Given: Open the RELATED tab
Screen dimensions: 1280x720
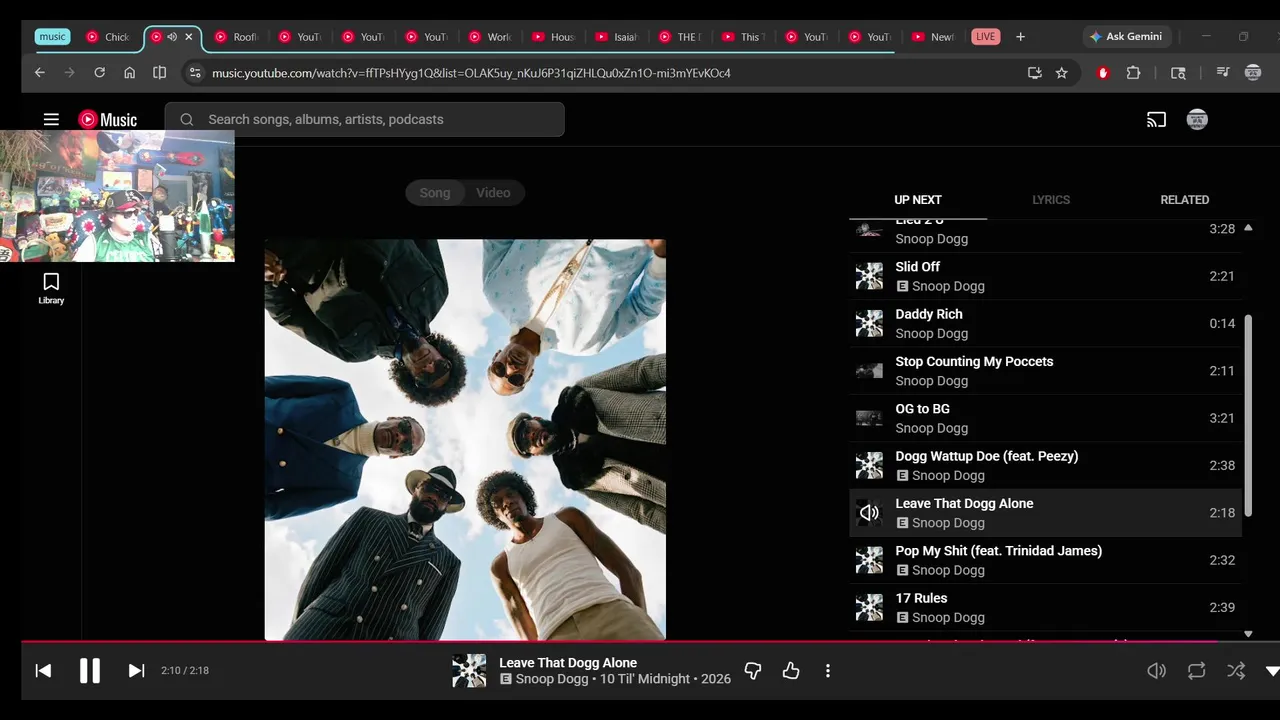Looking at the screenshot, I should point(1185,200).
